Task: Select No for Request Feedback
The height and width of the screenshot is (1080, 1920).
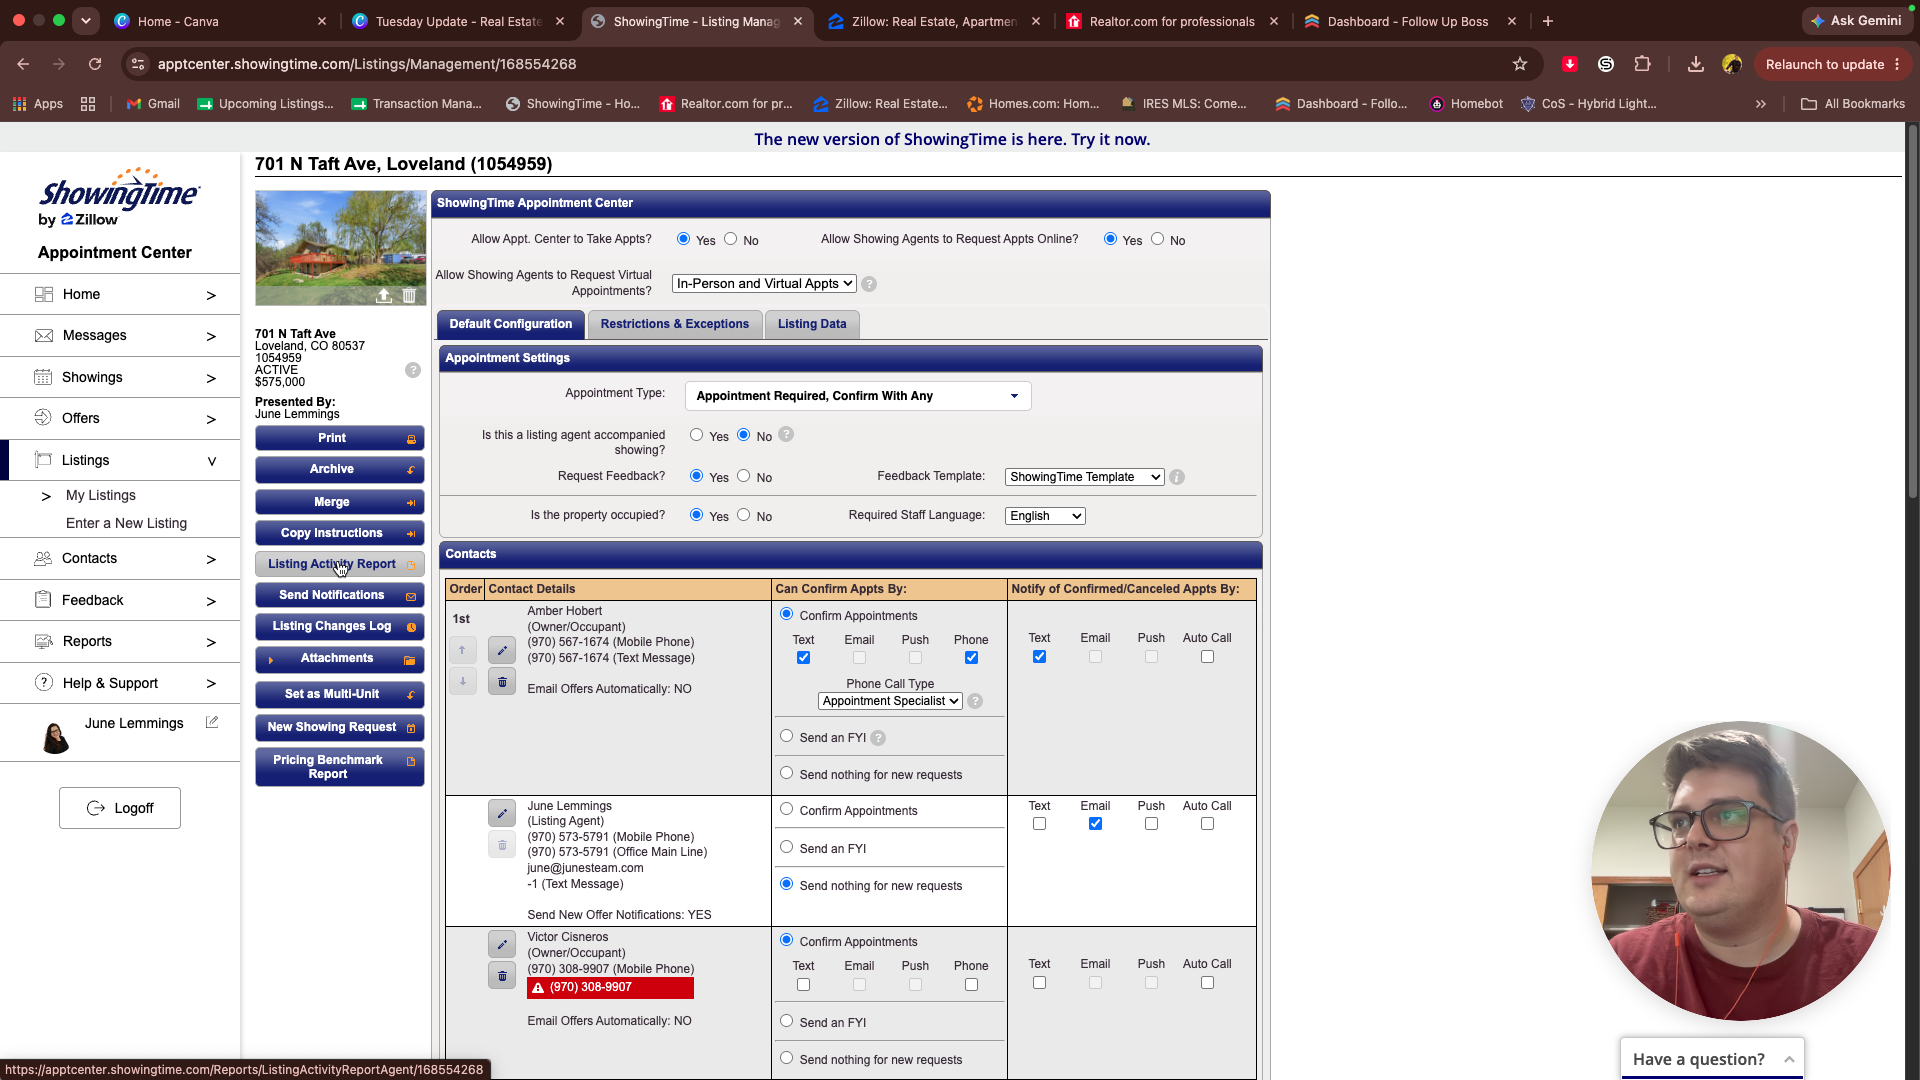Action: point(744,476)
